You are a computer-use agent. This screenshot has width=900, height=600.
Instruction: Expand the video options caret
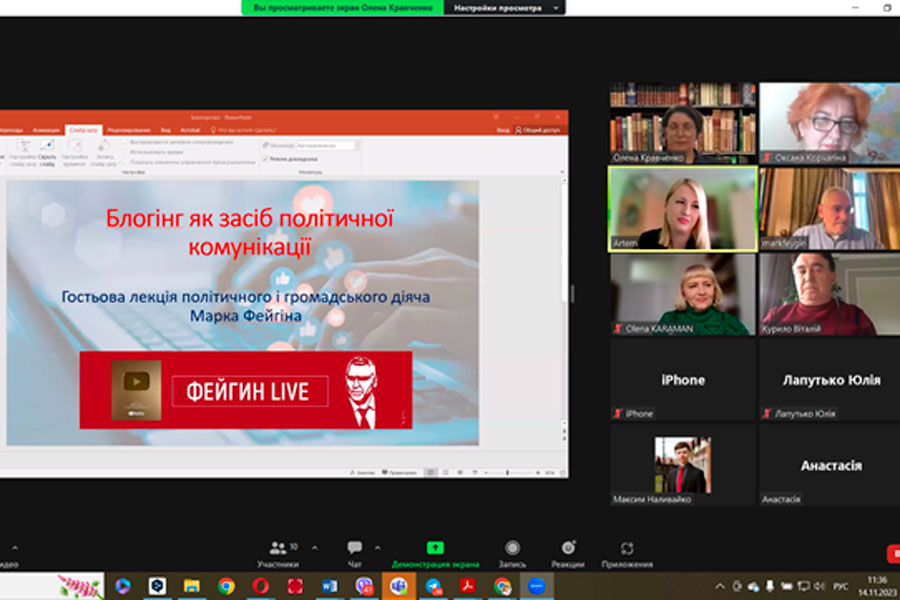pyautogui.click(x=15, y=548)
